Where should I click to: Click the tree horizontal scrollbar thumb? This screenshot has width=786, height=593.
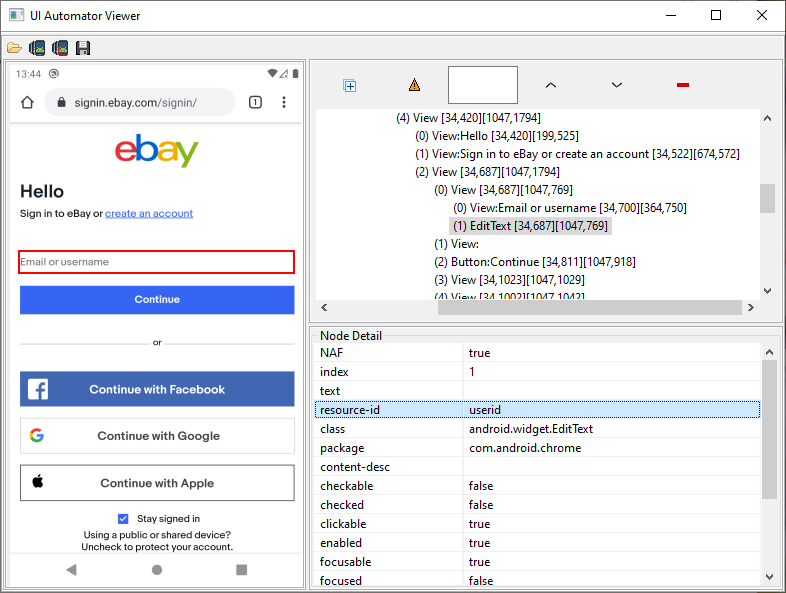590,307
